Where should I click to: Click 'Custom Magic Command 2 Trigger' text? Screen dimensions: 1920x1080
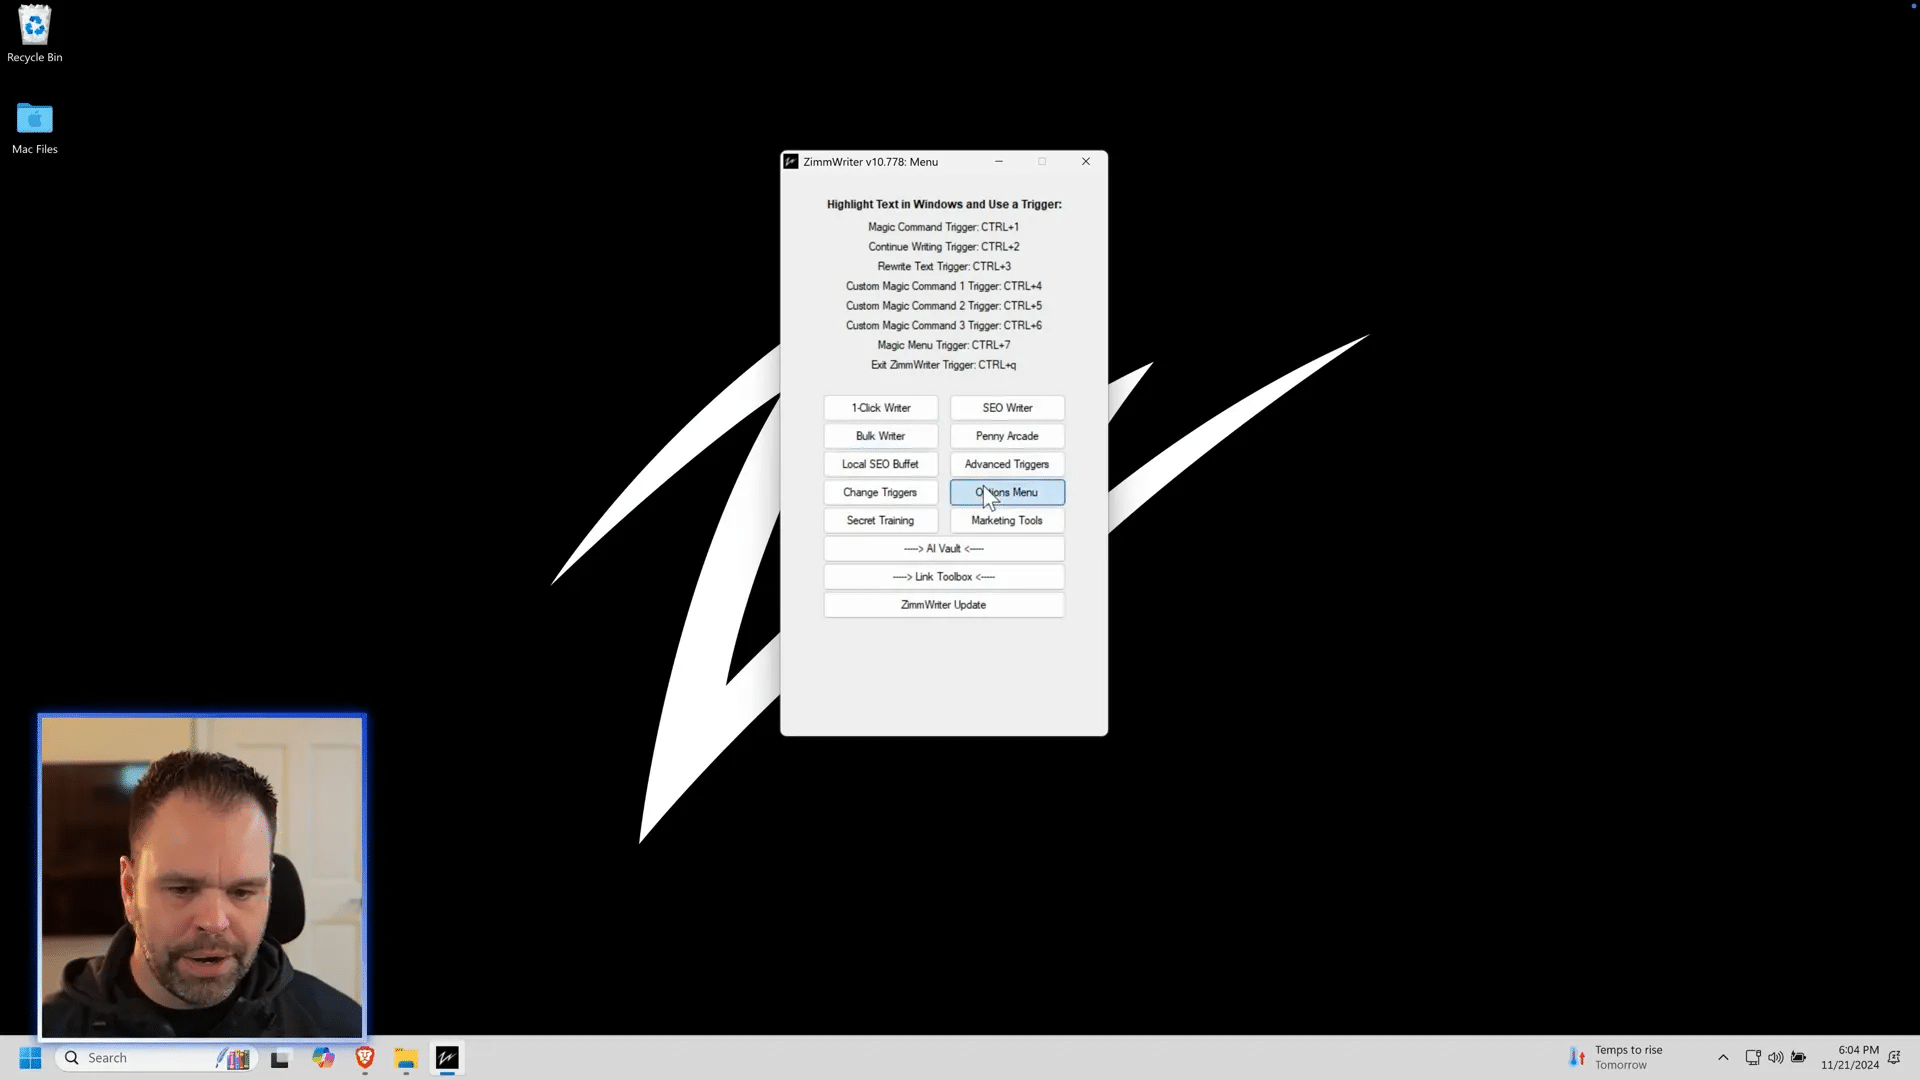944,306
